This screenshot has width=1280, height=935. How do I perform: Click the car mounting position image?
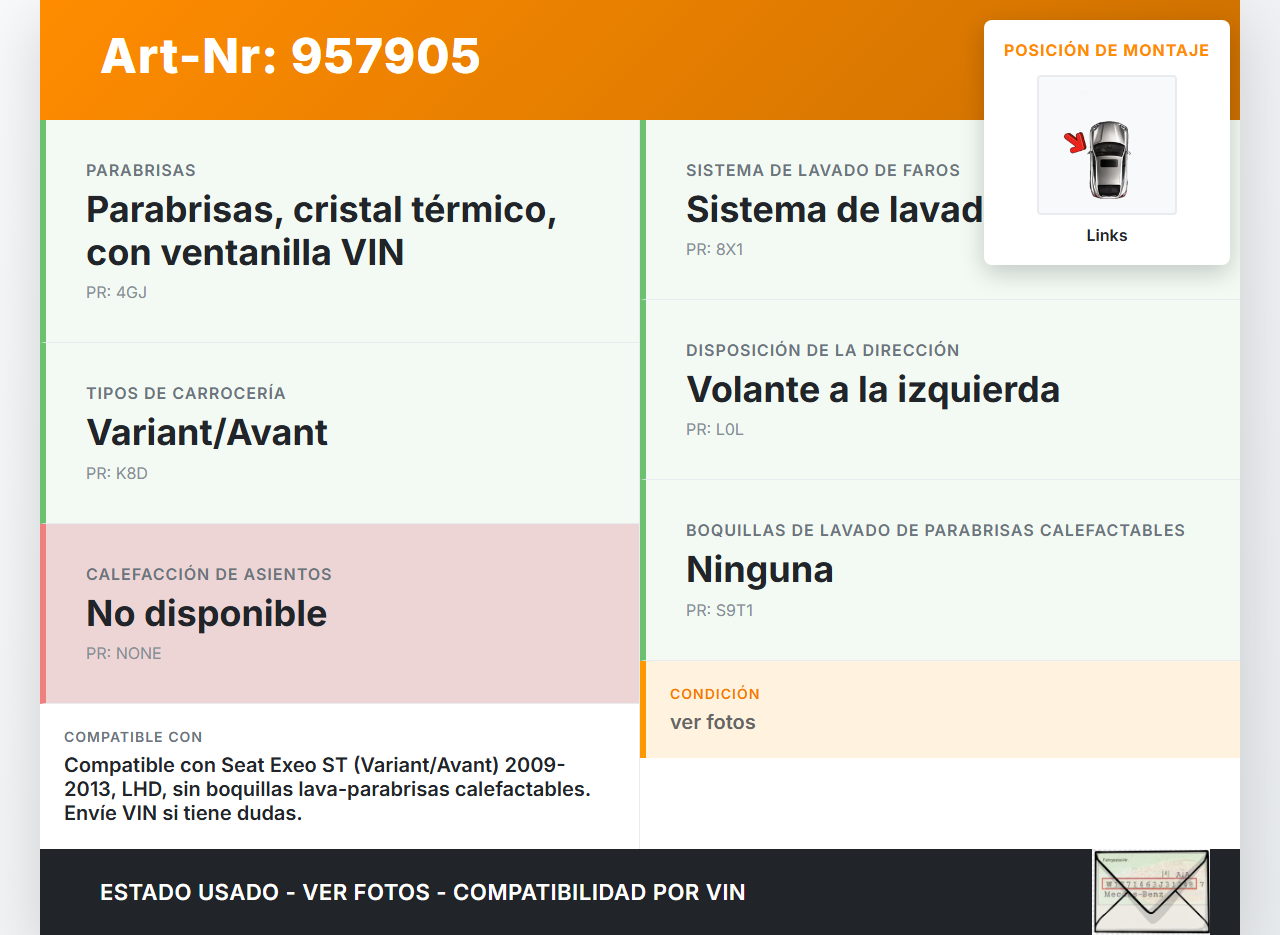coord(1107,145)
